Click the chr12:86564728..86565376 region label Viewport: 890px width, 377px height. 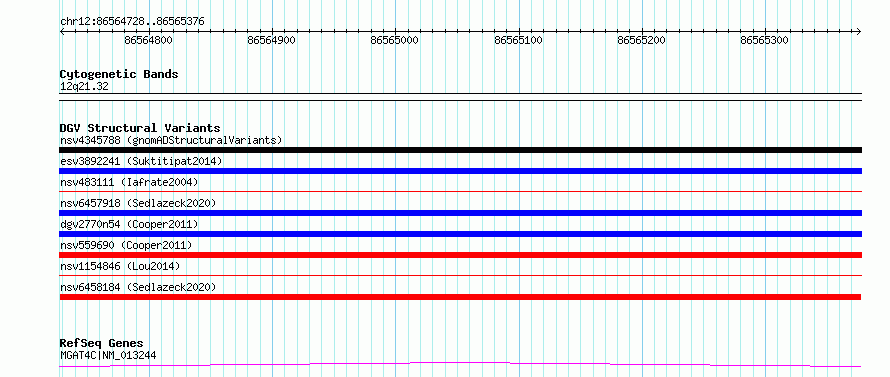pyautogui.click(x=132, y=22)
